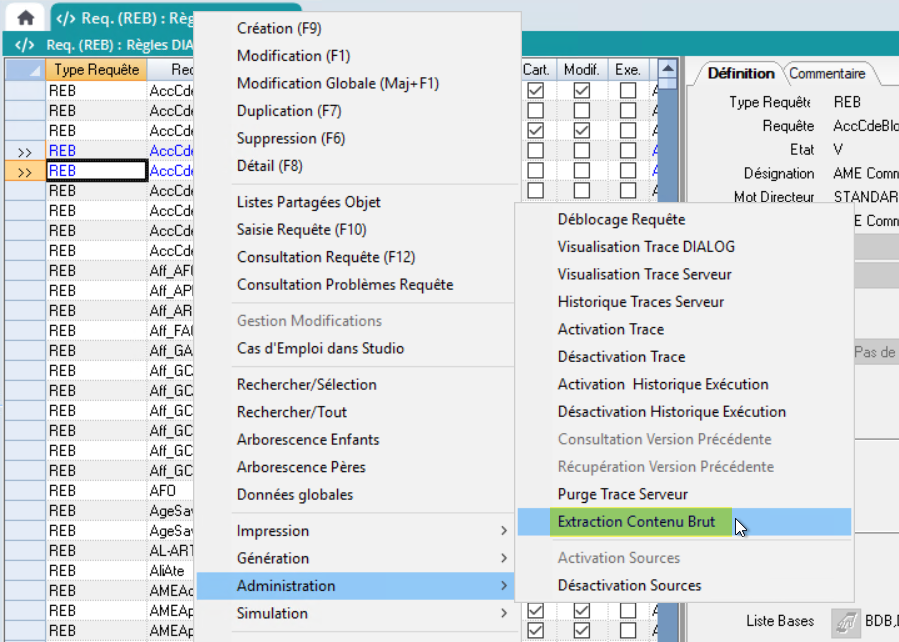899x642 pixels.
Task: Click the code icon in the Req. (REB) tab
Action: 66,17
